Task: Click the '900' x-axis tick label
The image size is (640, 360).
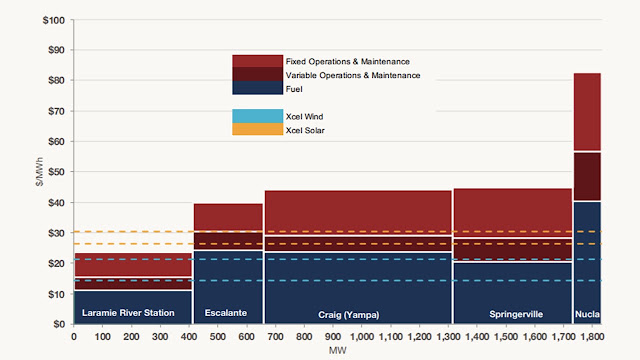Action: [333, 337]
